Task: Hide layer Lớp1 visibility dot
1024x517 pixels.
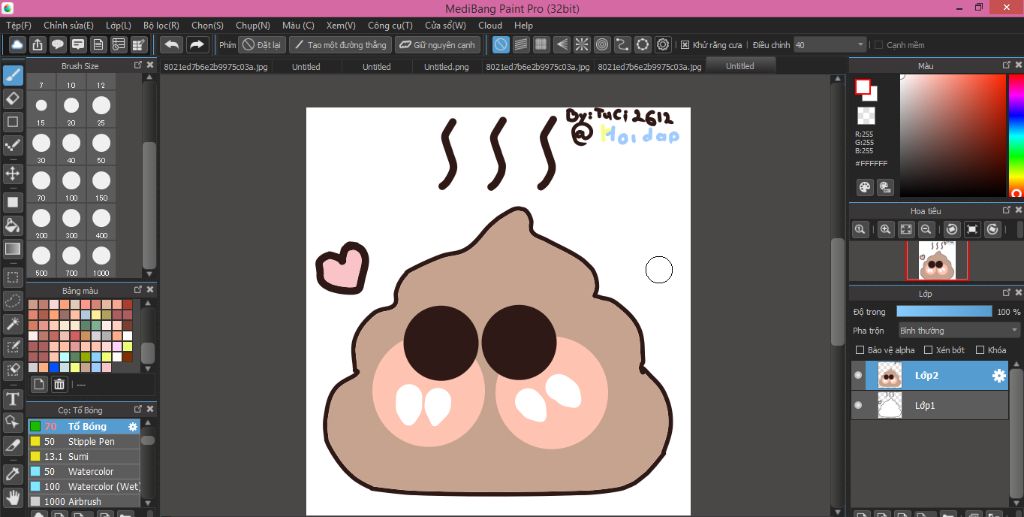Action: click(x=858, y=405)
